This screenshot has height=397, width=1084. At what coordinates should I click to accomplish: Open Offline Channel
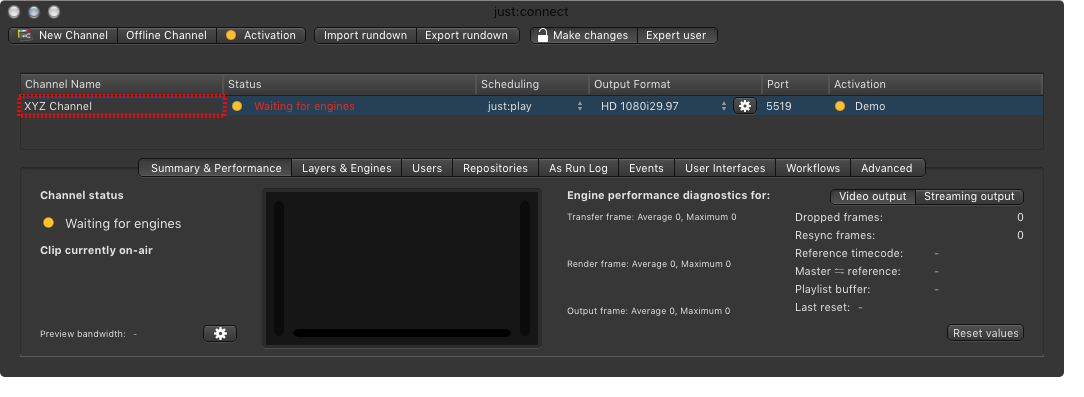coord(167,35)
